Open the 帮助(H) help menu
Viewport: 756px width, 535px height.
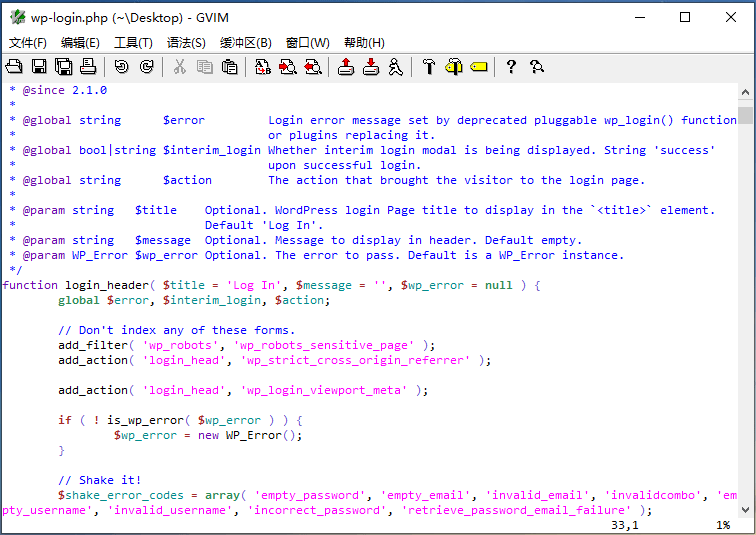(364, 42)
